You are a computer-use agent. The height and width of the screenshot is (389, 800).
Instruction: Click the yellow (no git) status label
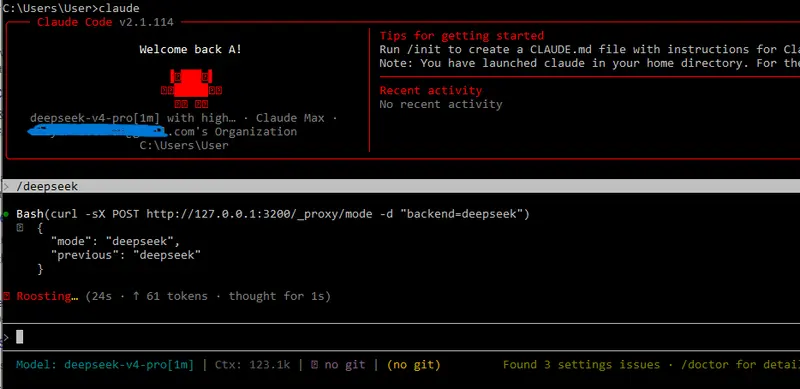pyautogui.click(x=414, y=365)
